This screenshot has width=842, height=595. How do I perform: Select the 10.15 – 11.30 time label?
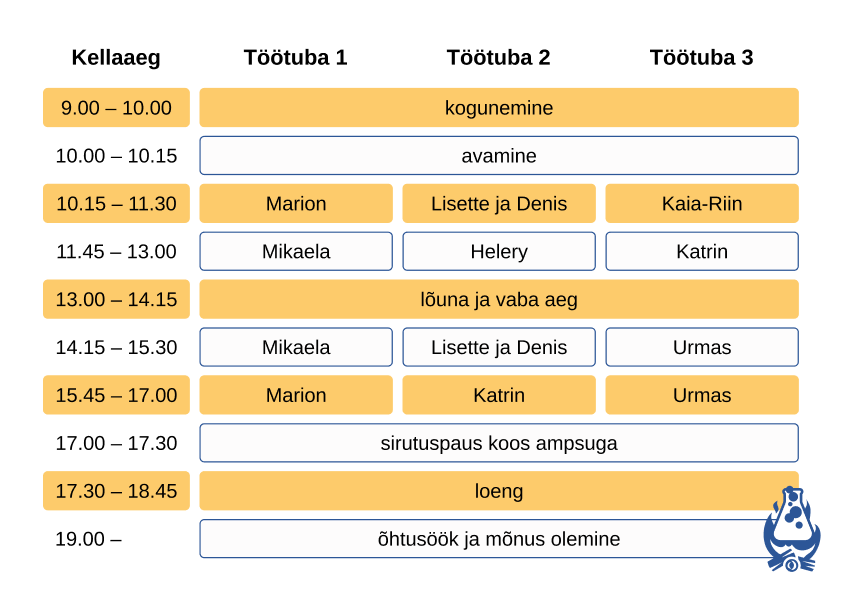(116, 204)
